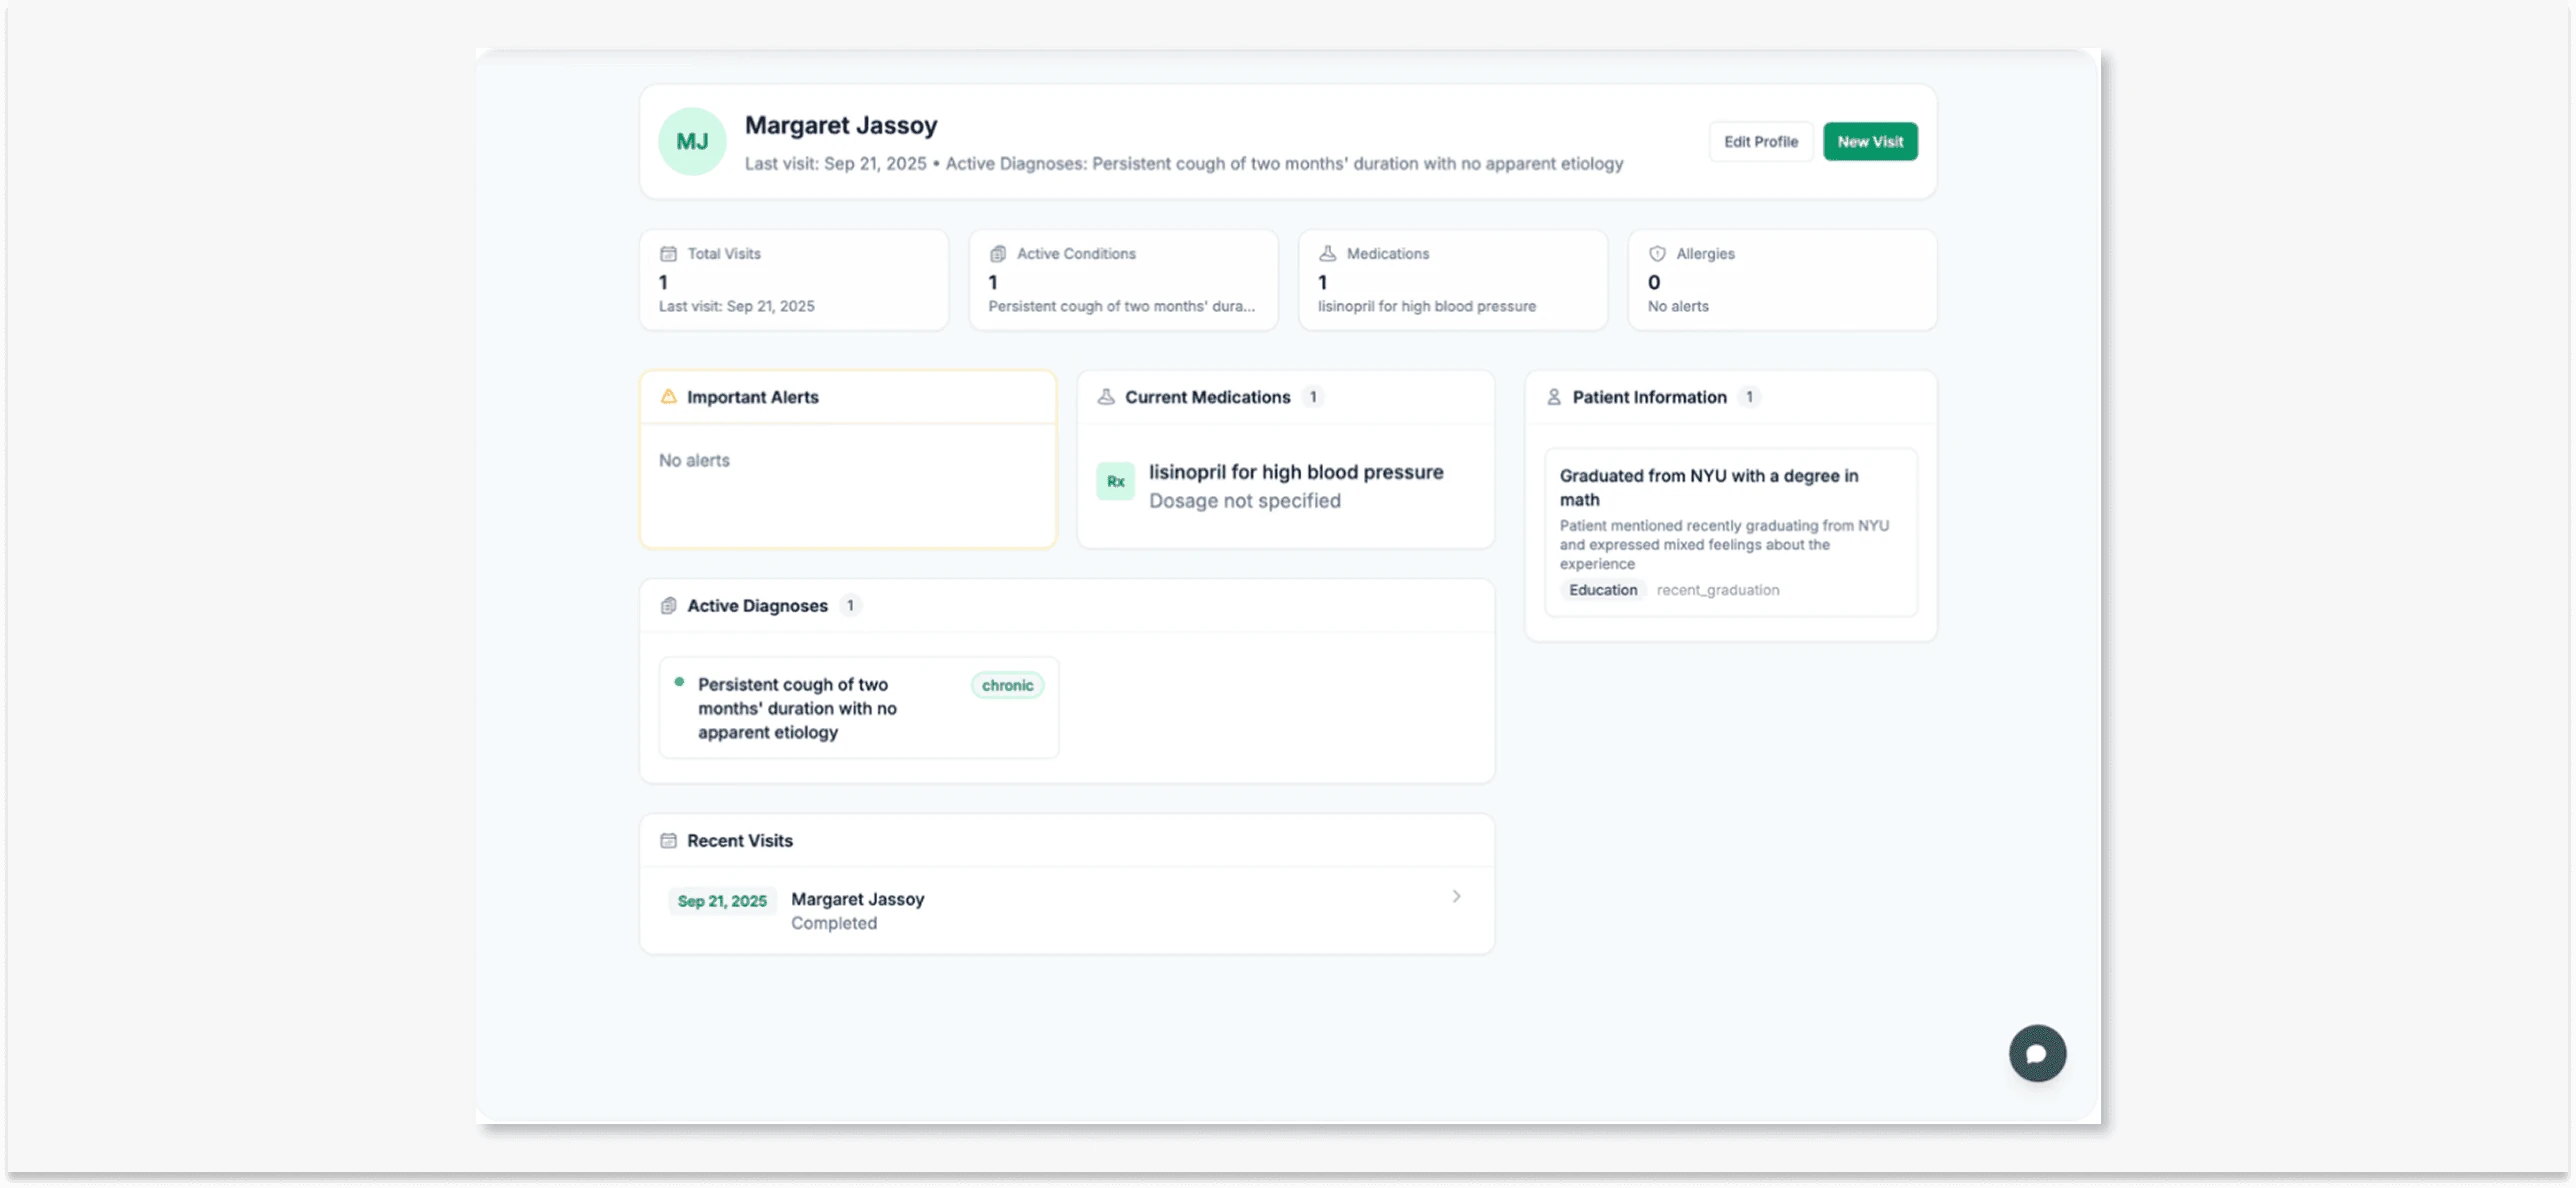The height and width of the screenshot is (1188, 2576).
Task: Open the Sep 21, 2025 date badge
Action: point(722,901)
